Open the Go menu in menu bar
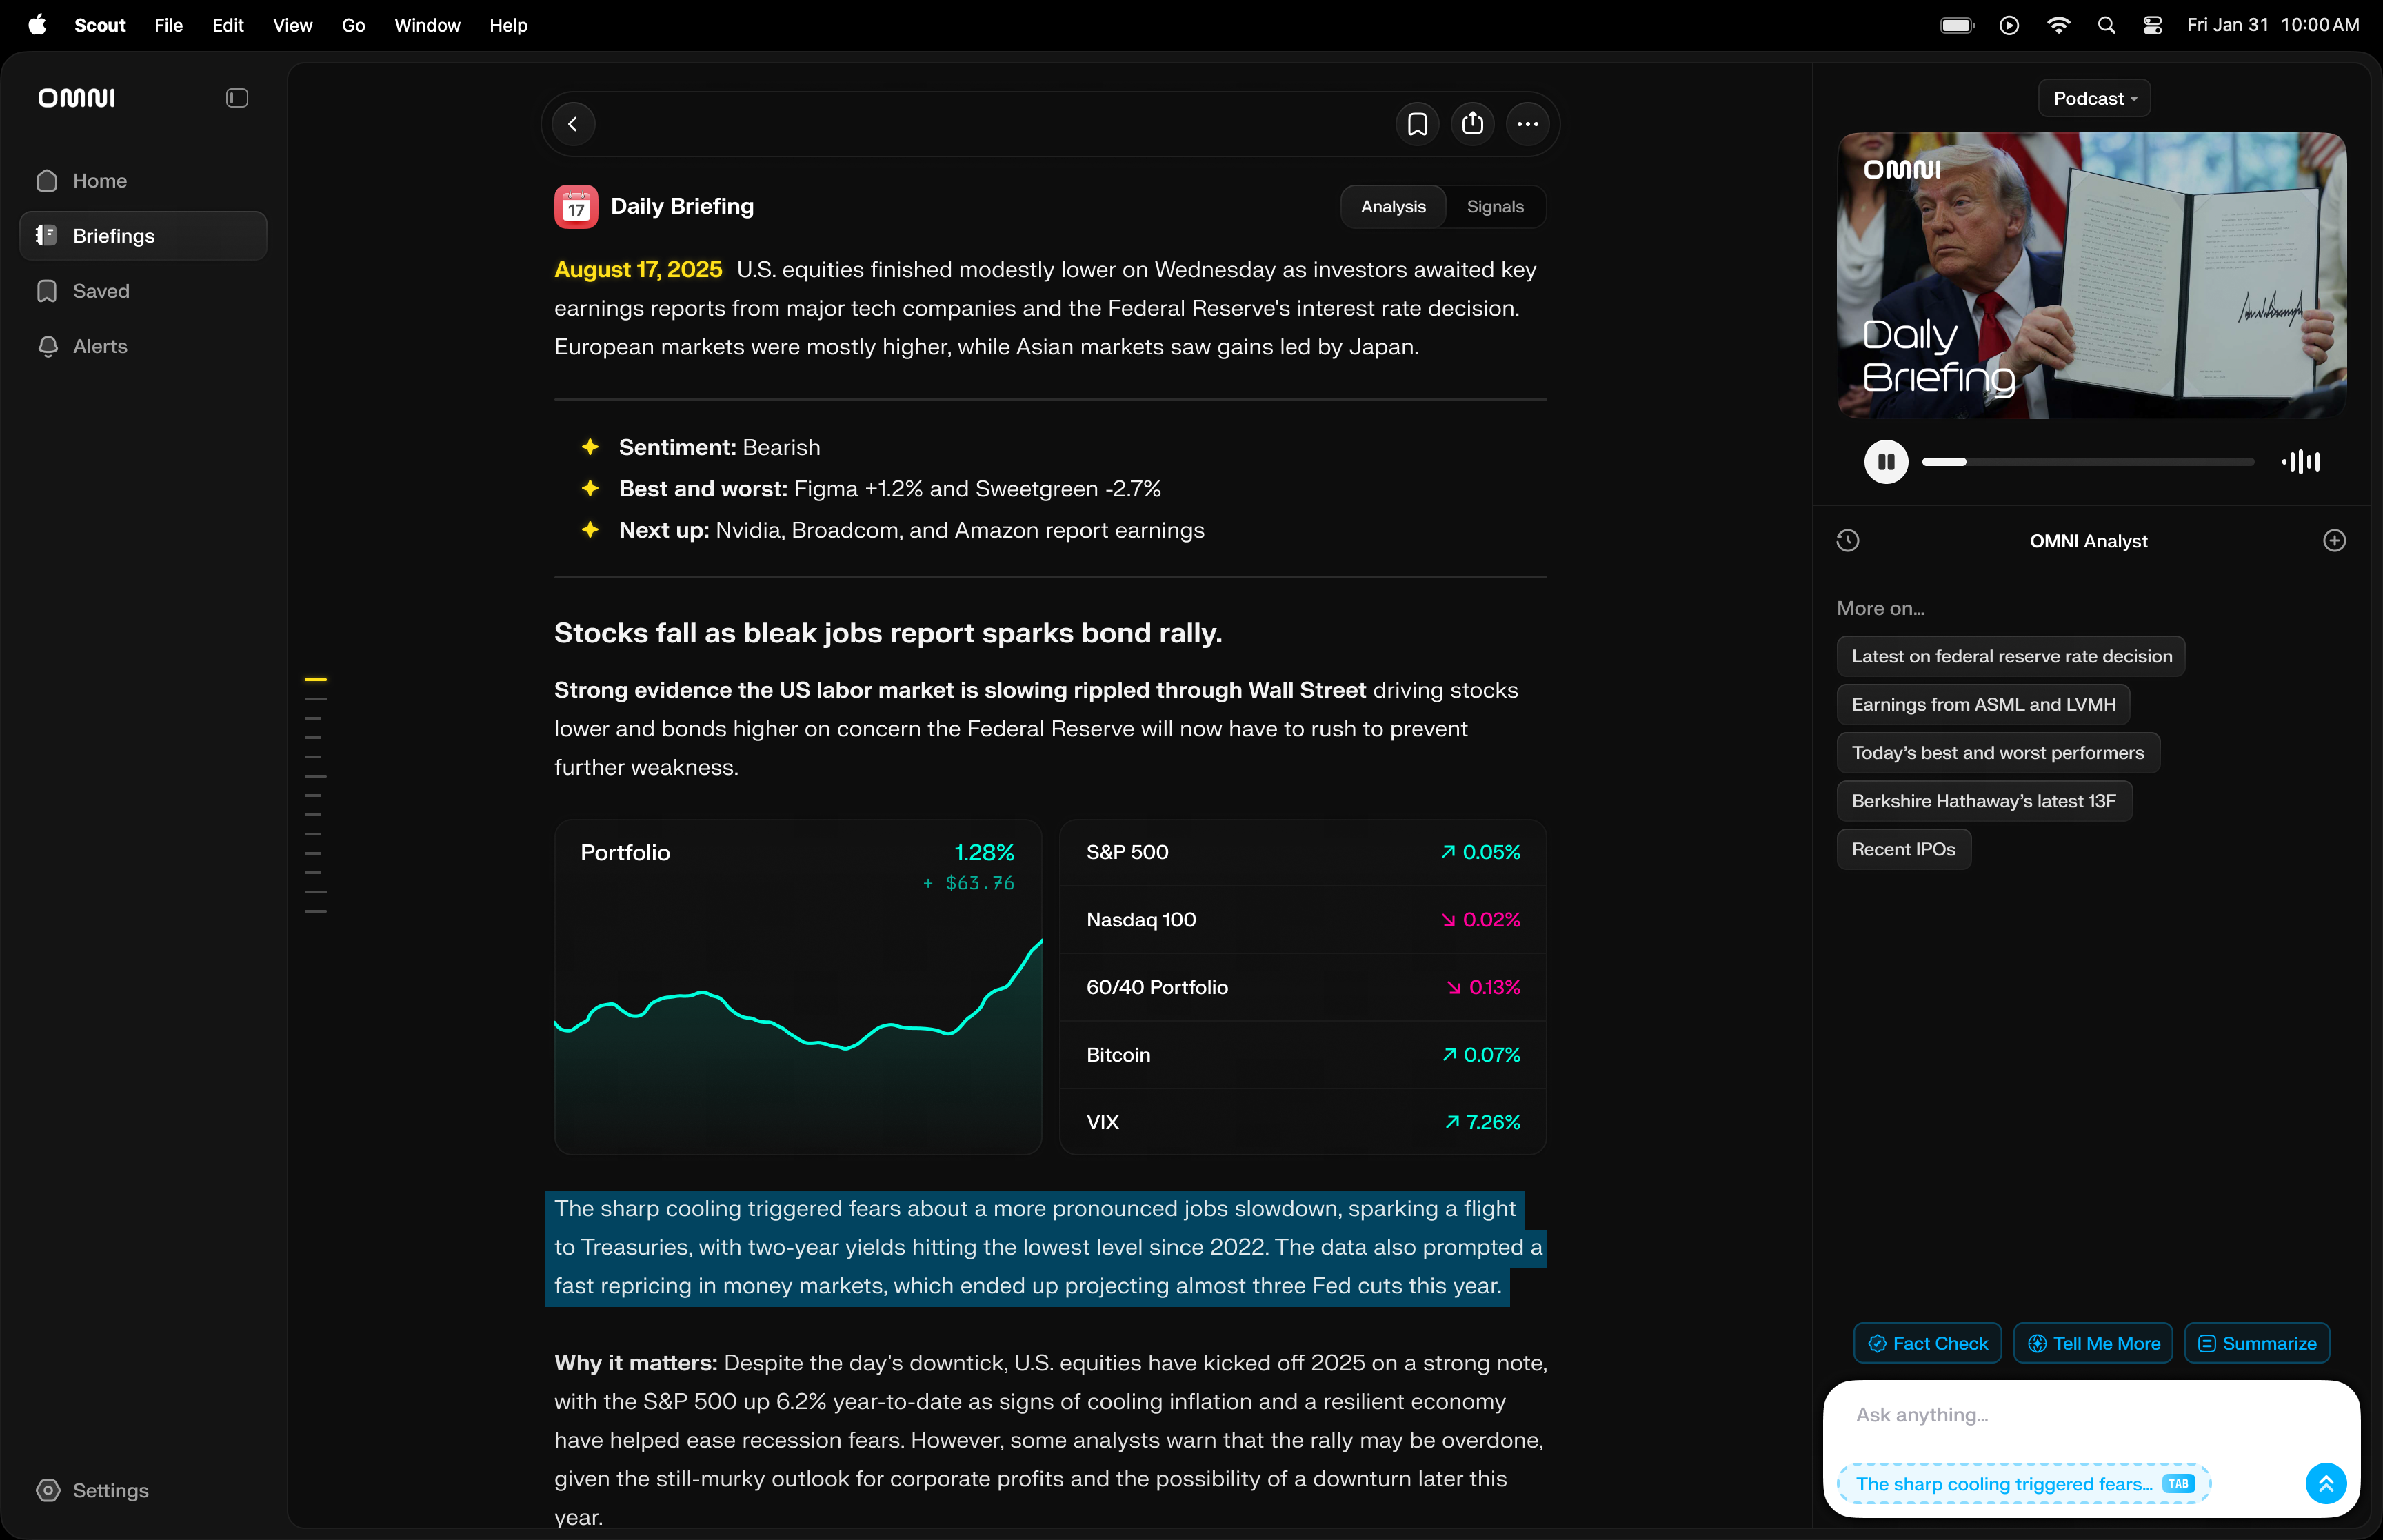 coord(353,25)
